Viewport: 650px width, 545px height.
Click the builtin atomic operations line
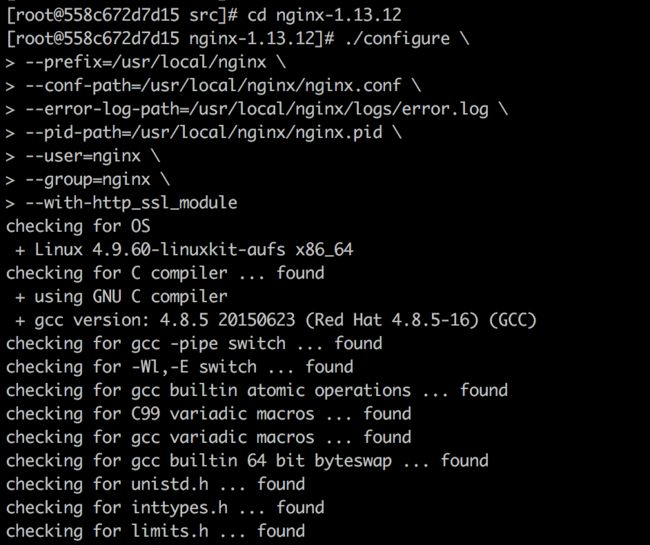point(257,390)
